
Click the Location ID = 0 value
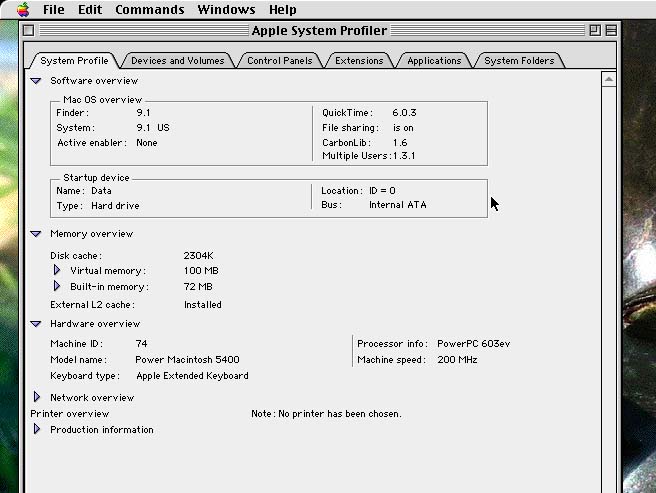coord(382,191)
